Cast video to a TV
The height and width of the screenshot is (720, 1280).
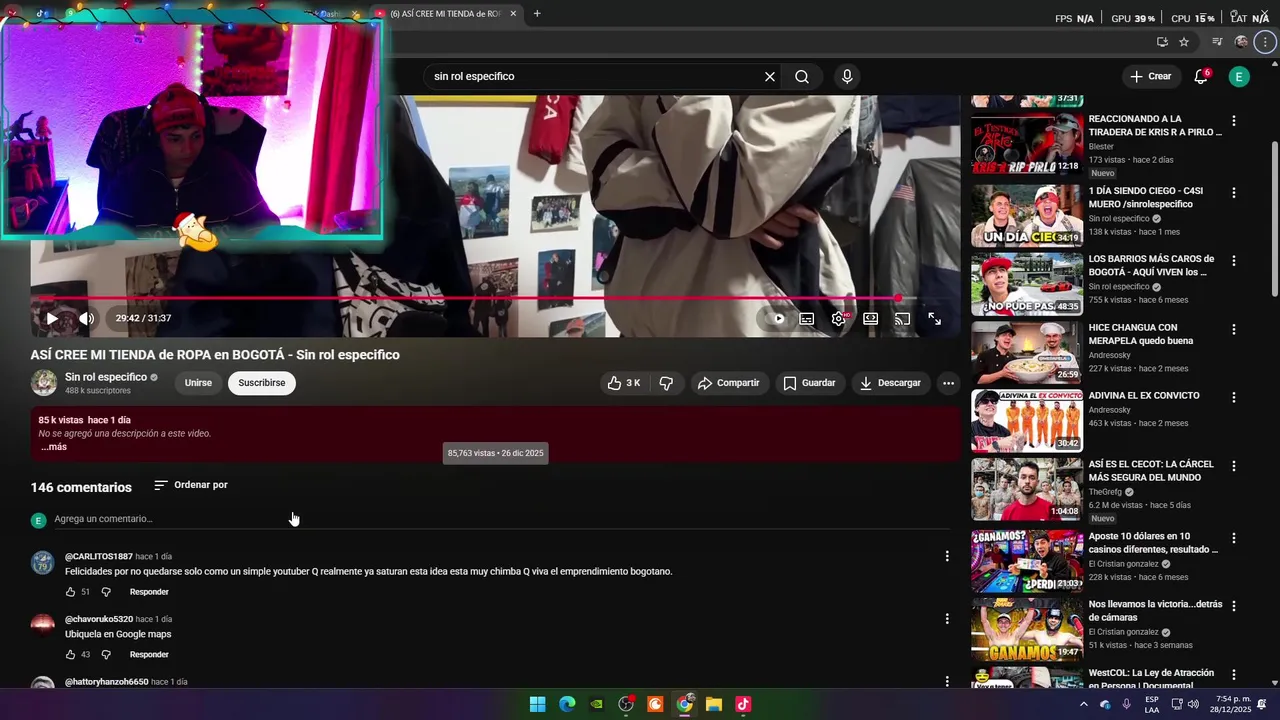(x=902, y=319)
